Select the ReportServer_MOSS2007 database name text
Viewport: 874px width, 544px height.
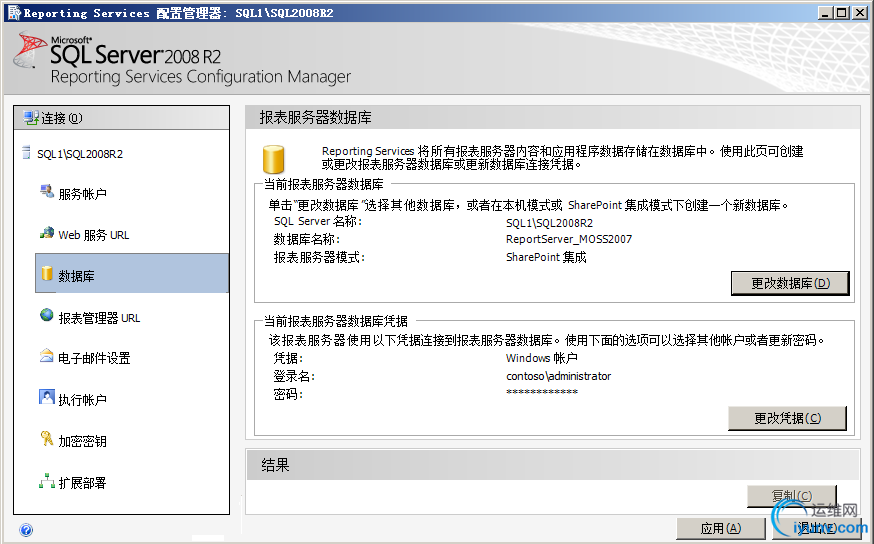click(569, 240)
